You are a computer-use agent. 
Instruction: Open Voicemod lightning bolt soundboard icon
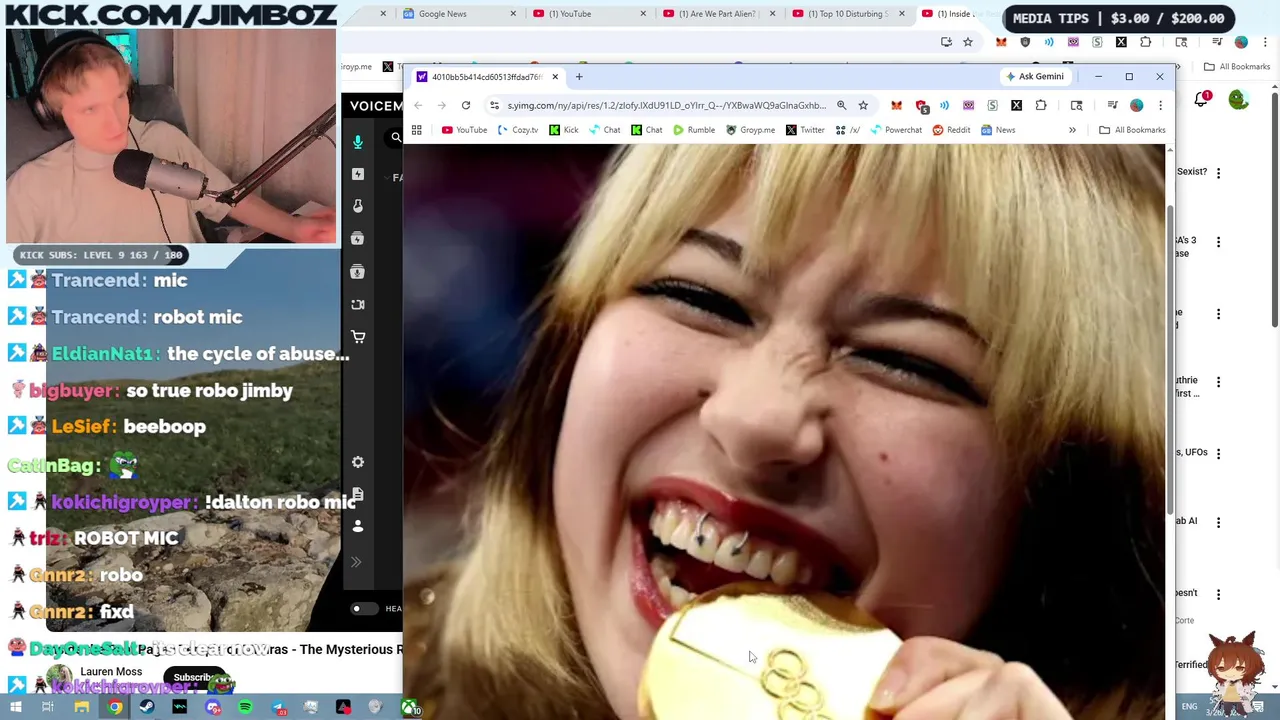358,174
